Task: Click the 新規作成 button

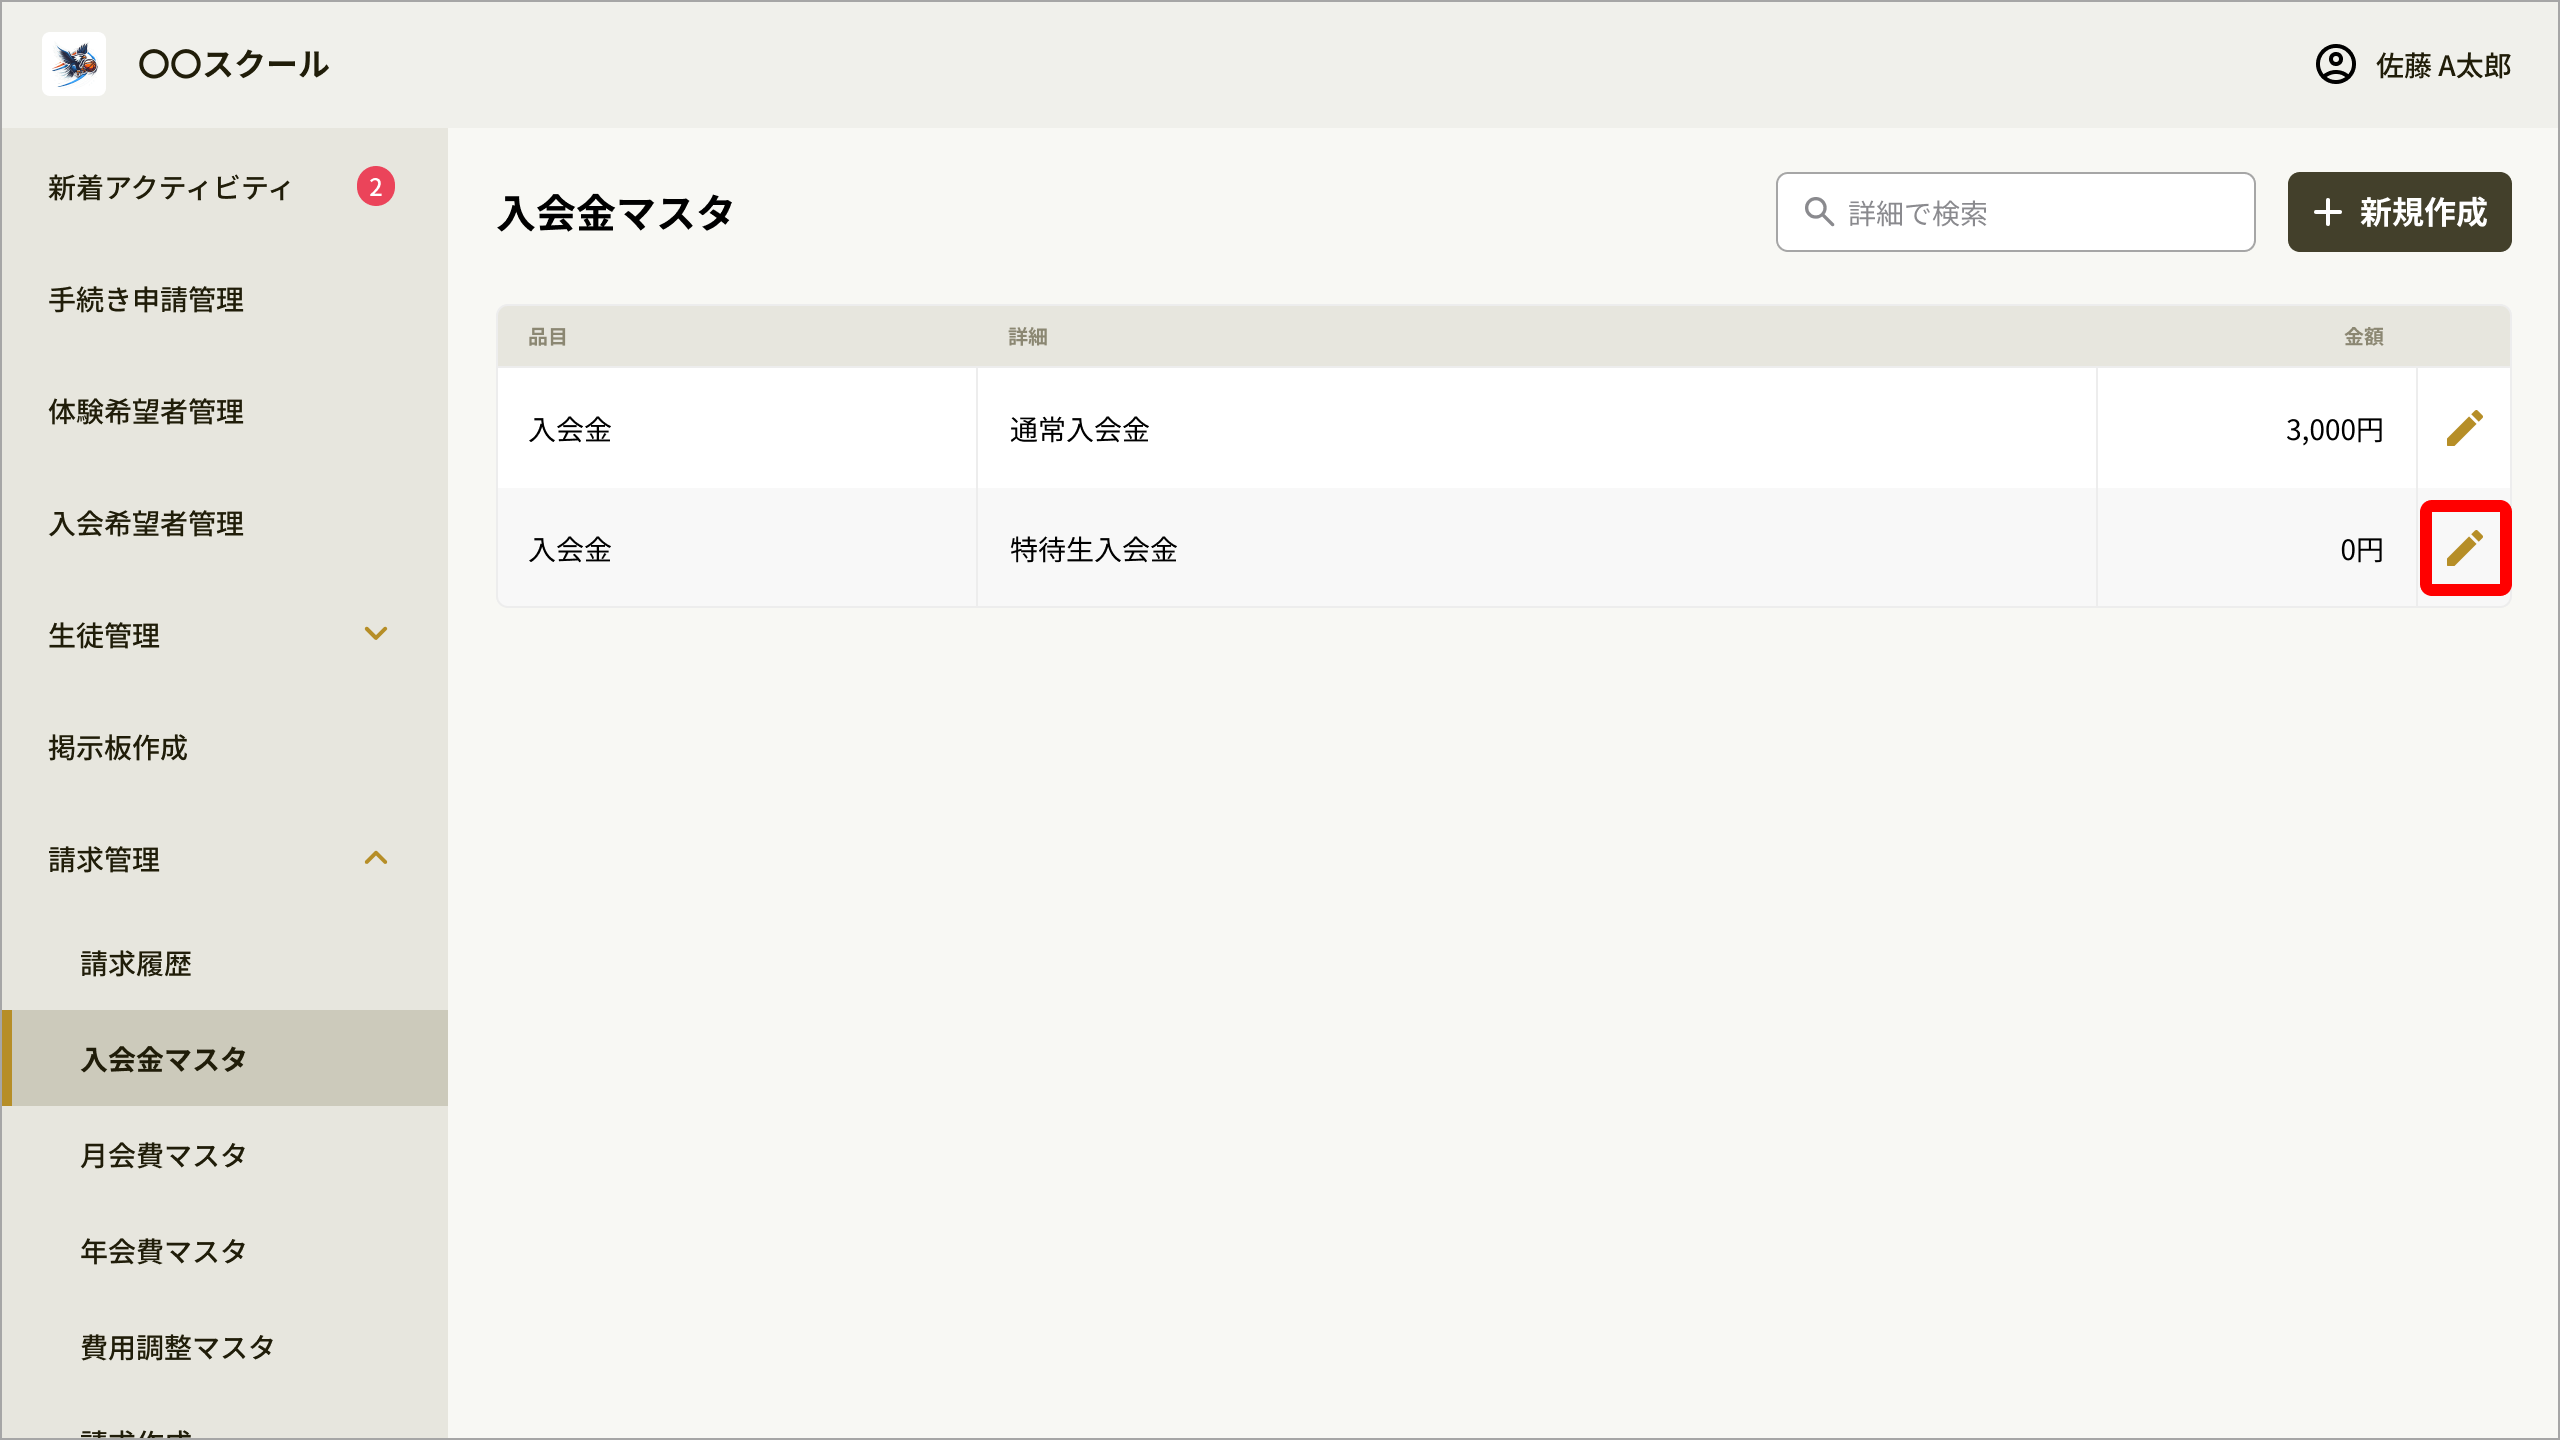Action: point(2399,212)
